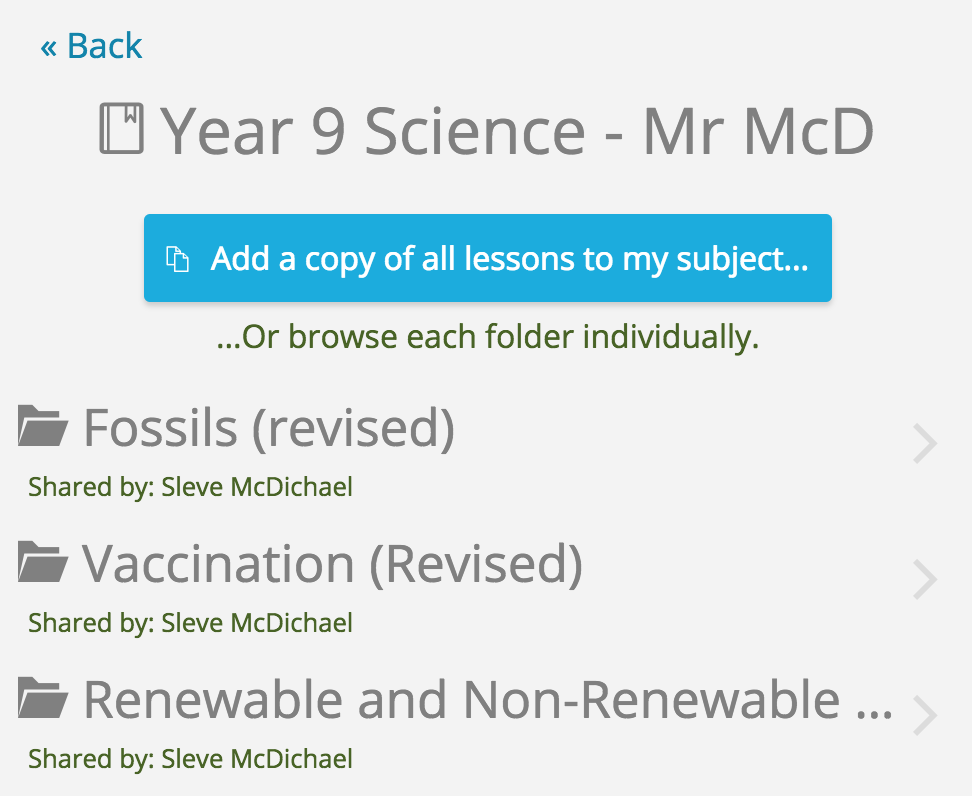Open the Vaccination (Revised) folder icon
Image resolution: width=972 pixels, height=796 pixels.
(x=42, y=562)
